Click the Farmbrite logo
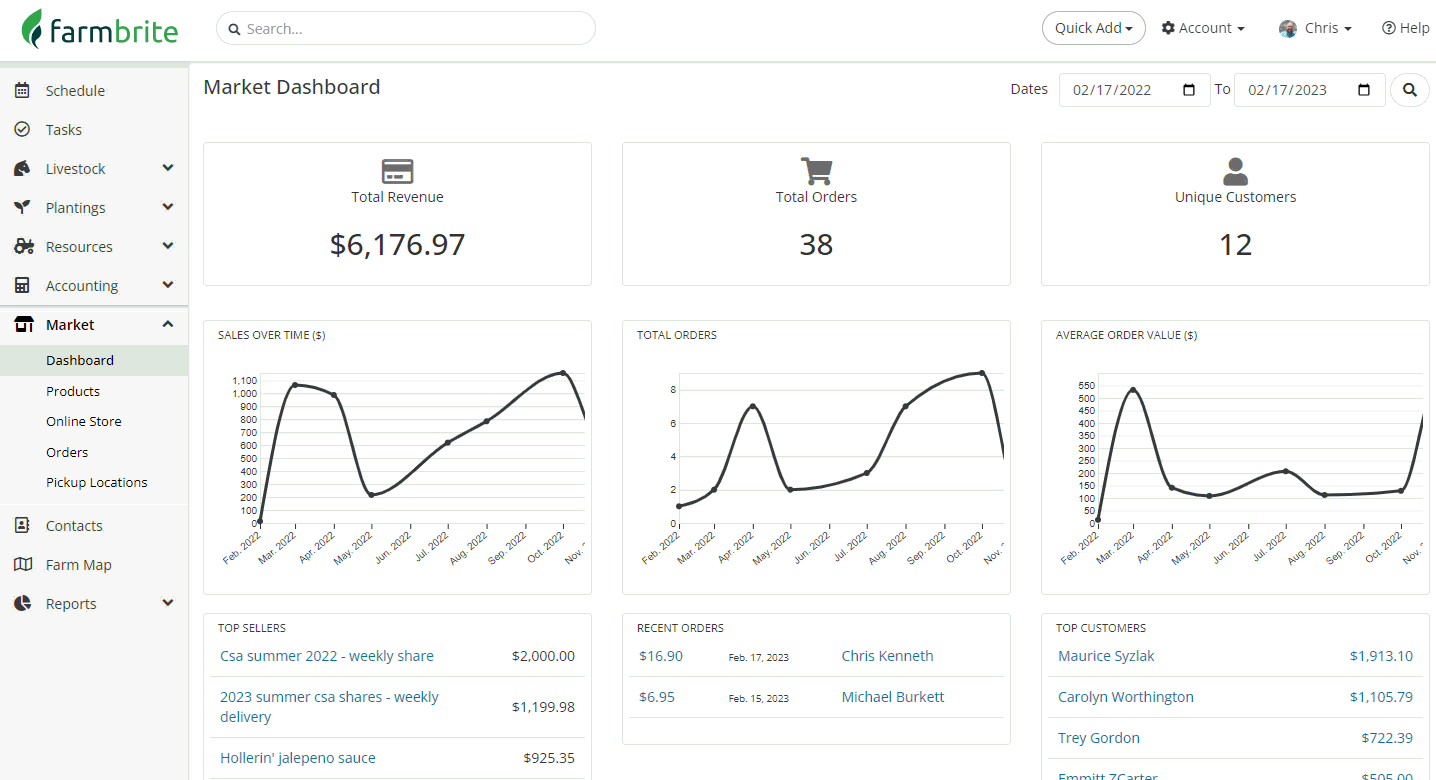The image size is (1436, 780). pos(100,29)
